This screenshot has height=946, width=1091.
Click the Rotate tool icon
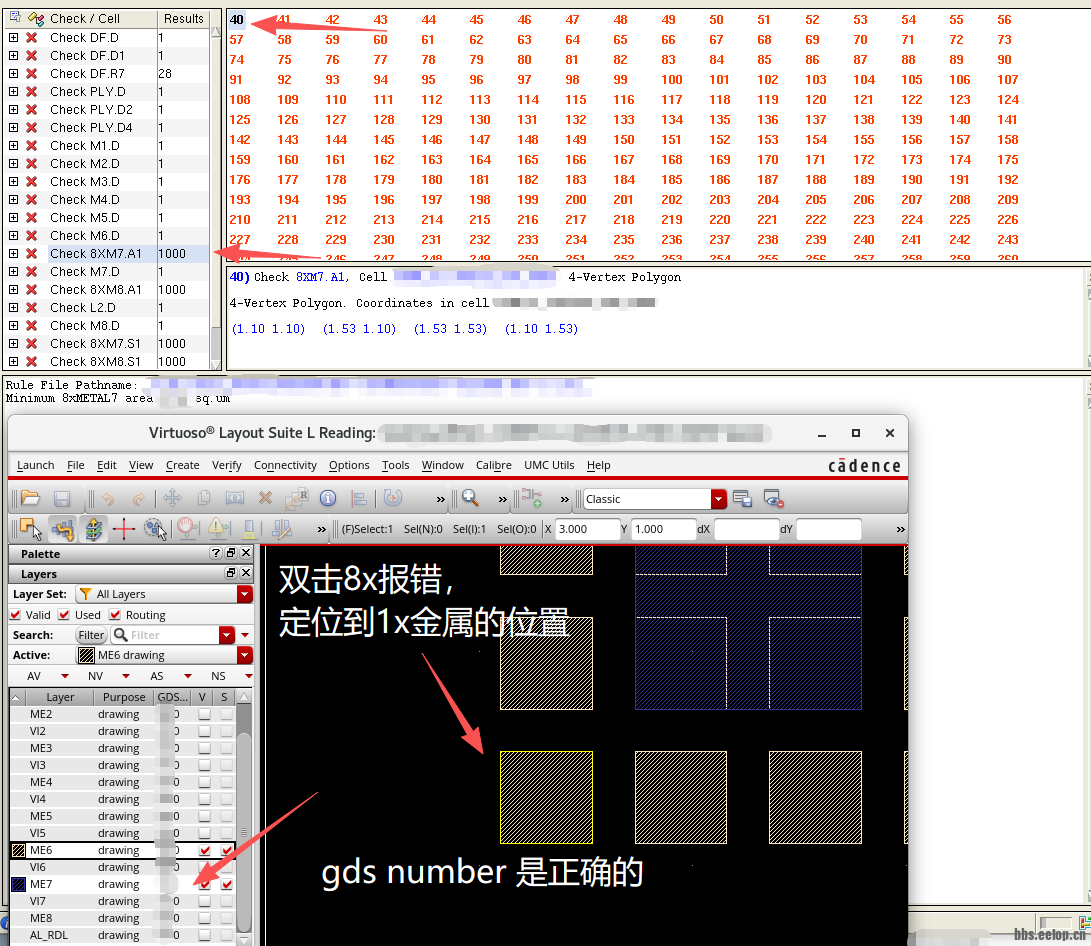click(392, 497)
